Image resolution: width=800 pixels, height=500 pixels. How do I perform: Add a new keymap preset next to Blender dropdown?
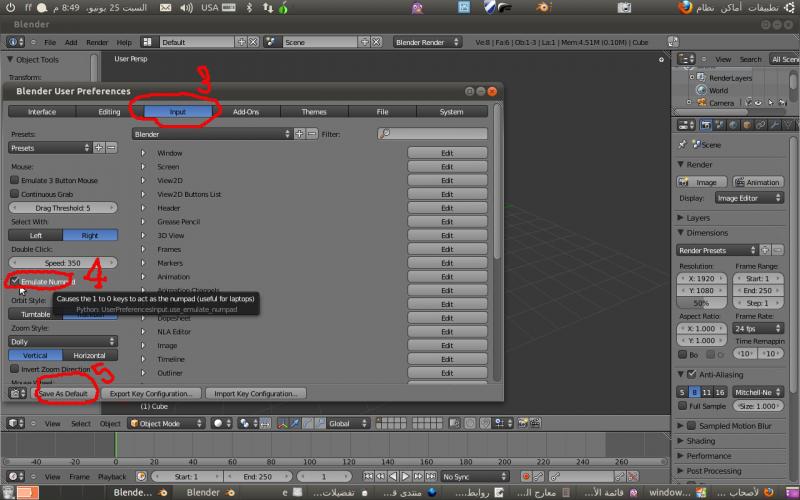(x=299, y=134)
